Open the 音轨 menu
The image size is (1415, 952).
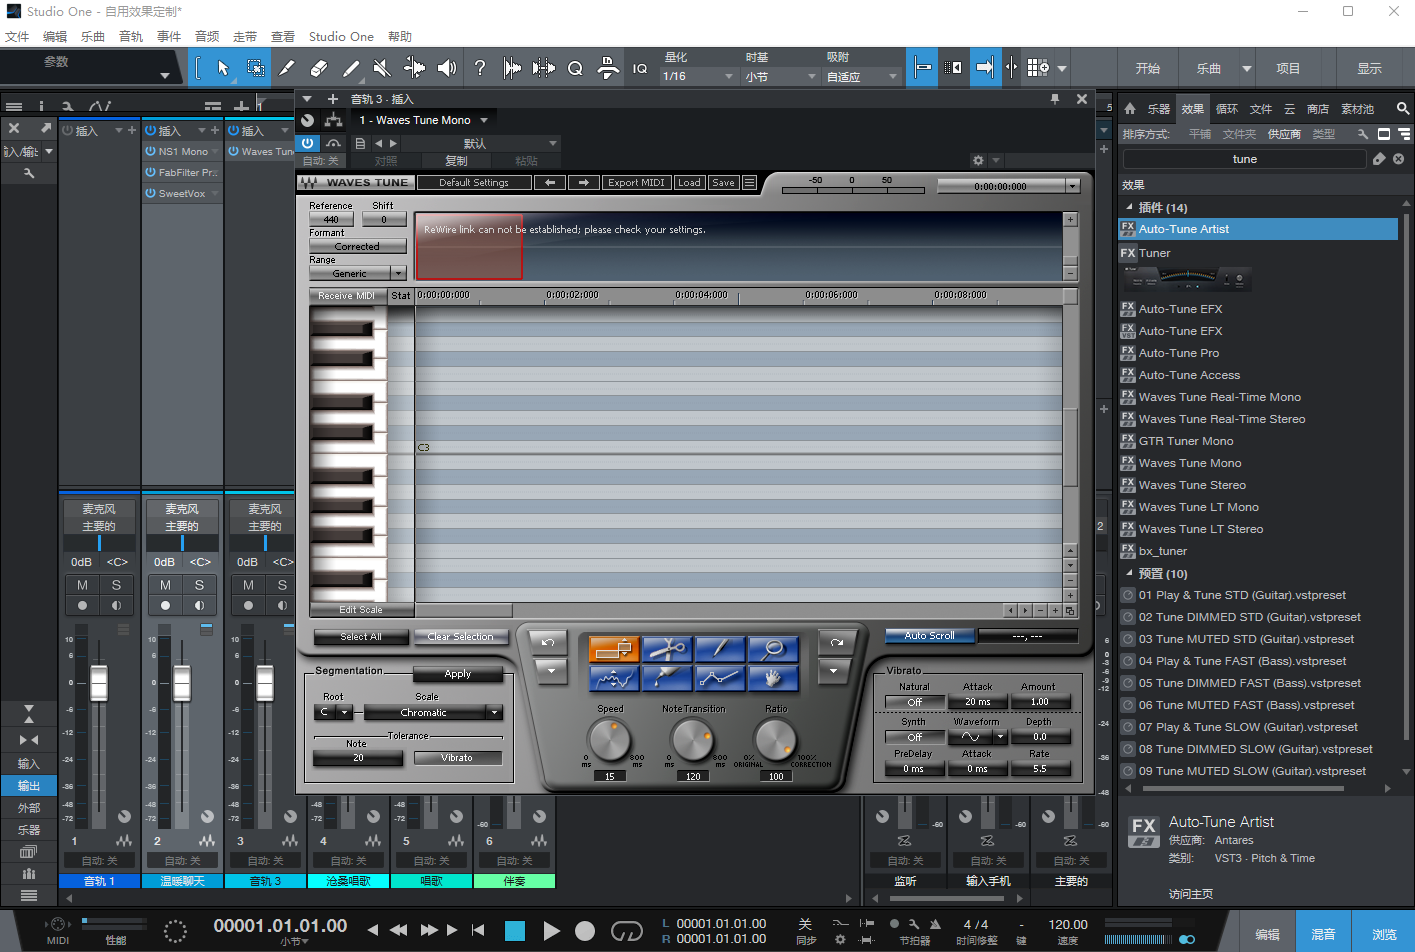click(x=131, y=36)
